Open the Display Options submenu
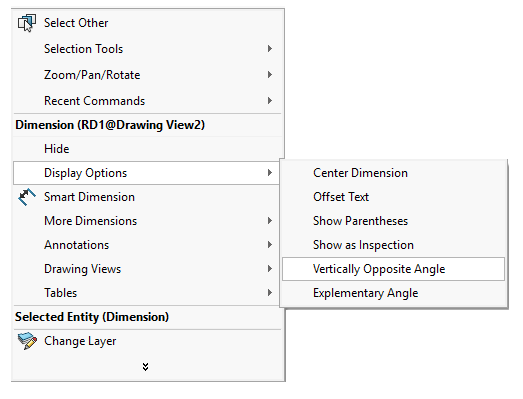523x399 pixels. click(147, 173)
